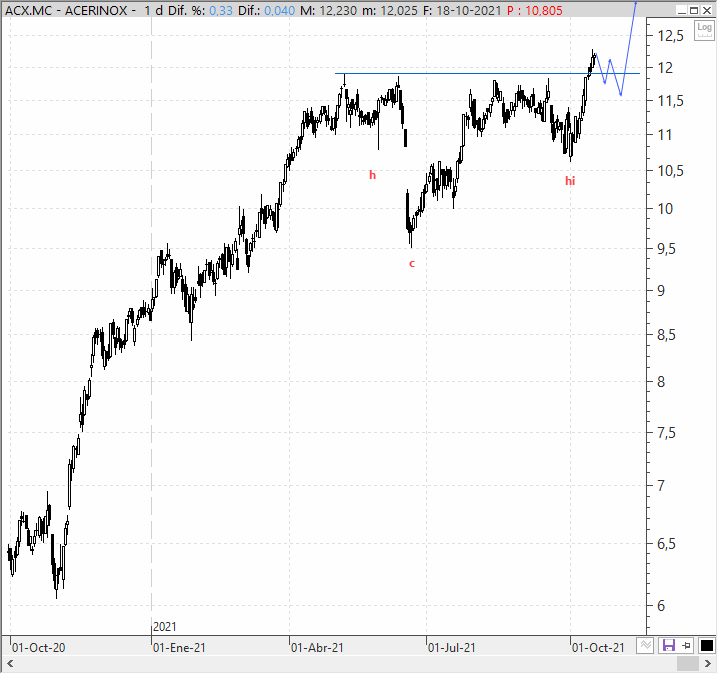Open the black color swatch
The image size is (718, 674).
click(707, 646)
